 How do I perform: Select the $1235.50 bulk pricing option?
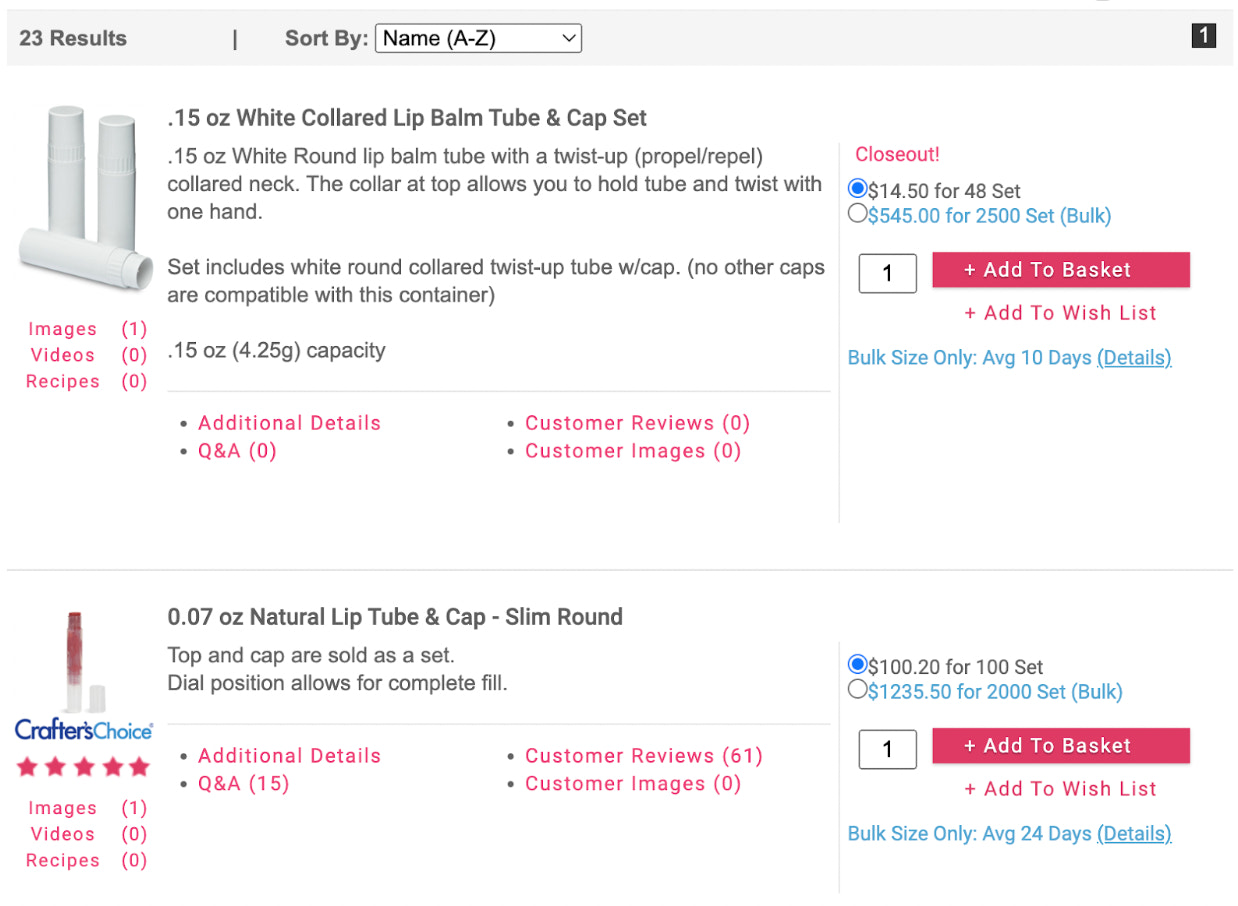(x=858, y=689)
